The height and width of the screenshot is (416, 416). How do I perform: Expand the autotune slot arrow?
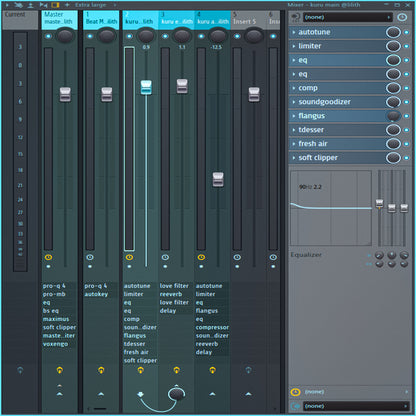tap(294, 32)
